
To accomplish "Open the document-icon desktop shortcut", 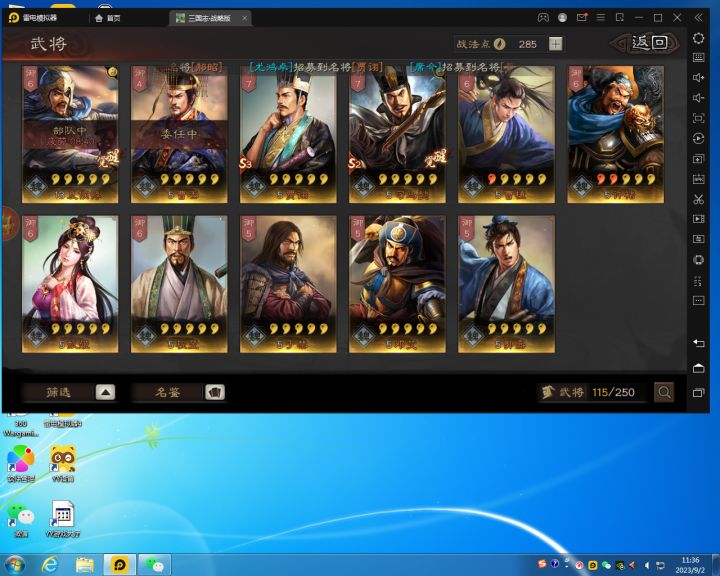I will pos(63,519).
